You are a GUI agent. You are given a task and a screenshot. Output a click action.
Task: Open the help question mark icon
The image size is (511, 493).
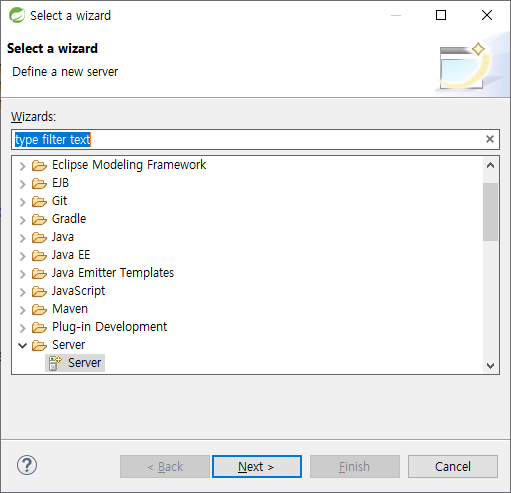click(27, 465)
